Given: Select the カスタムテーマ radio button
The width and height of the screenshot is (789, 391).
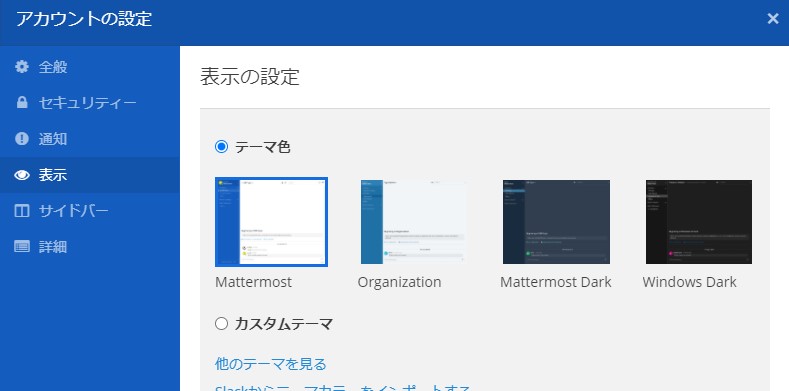Looking at the screenshot, I should (221, 324).
